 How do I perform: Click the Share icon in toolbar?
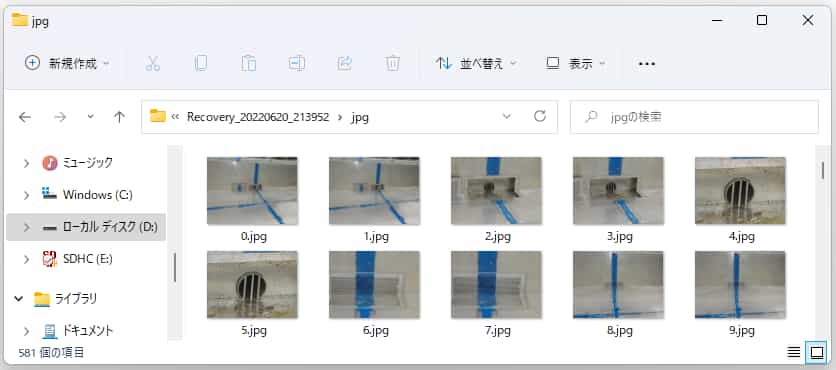(344, 63)
